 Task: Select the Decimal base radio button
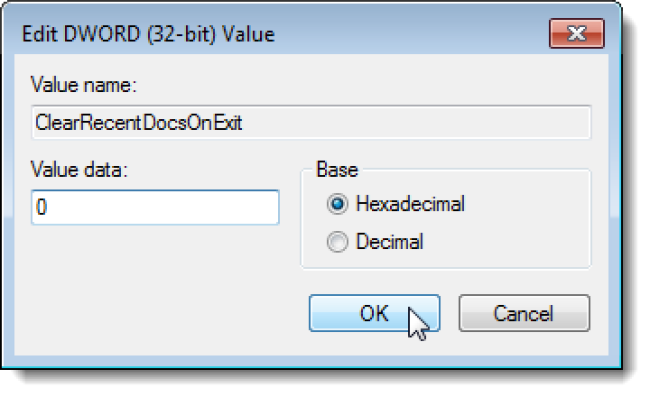click(x=337, y=242)
